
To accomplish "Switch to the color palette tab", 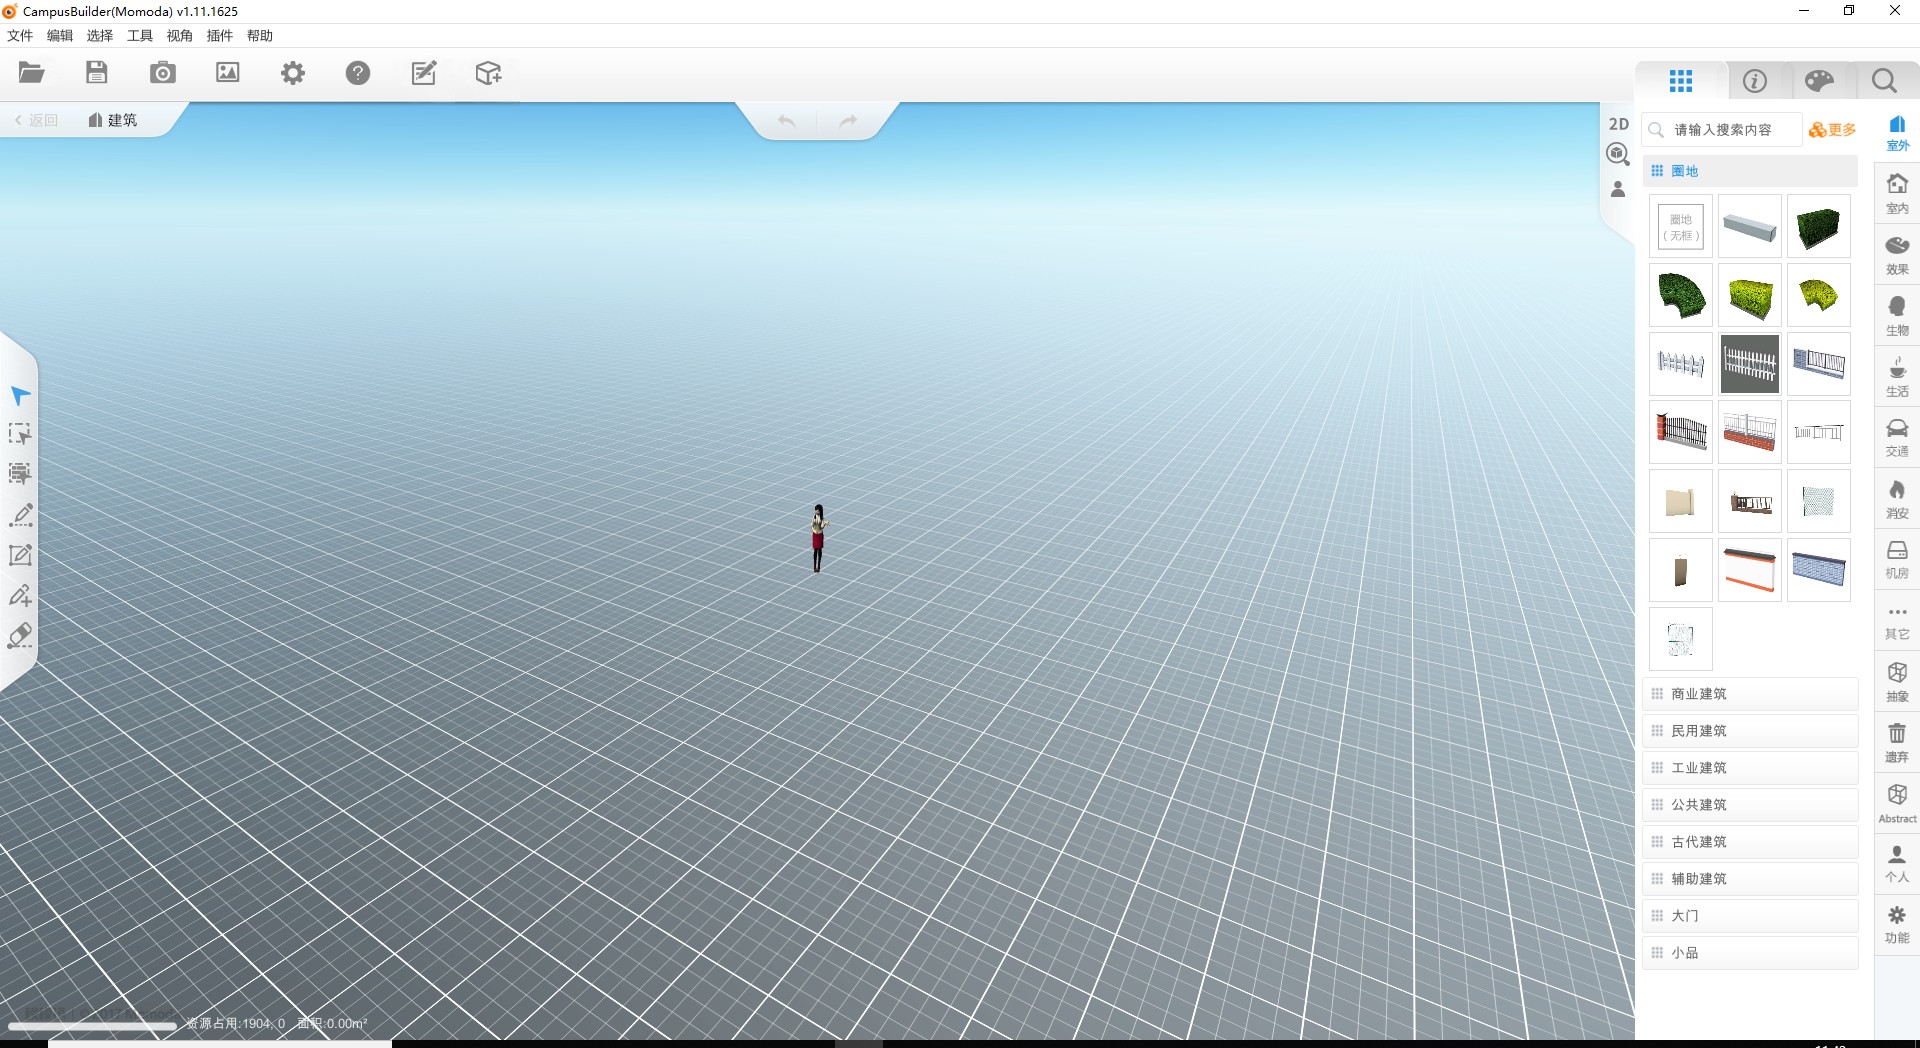I will (1820, 81).
